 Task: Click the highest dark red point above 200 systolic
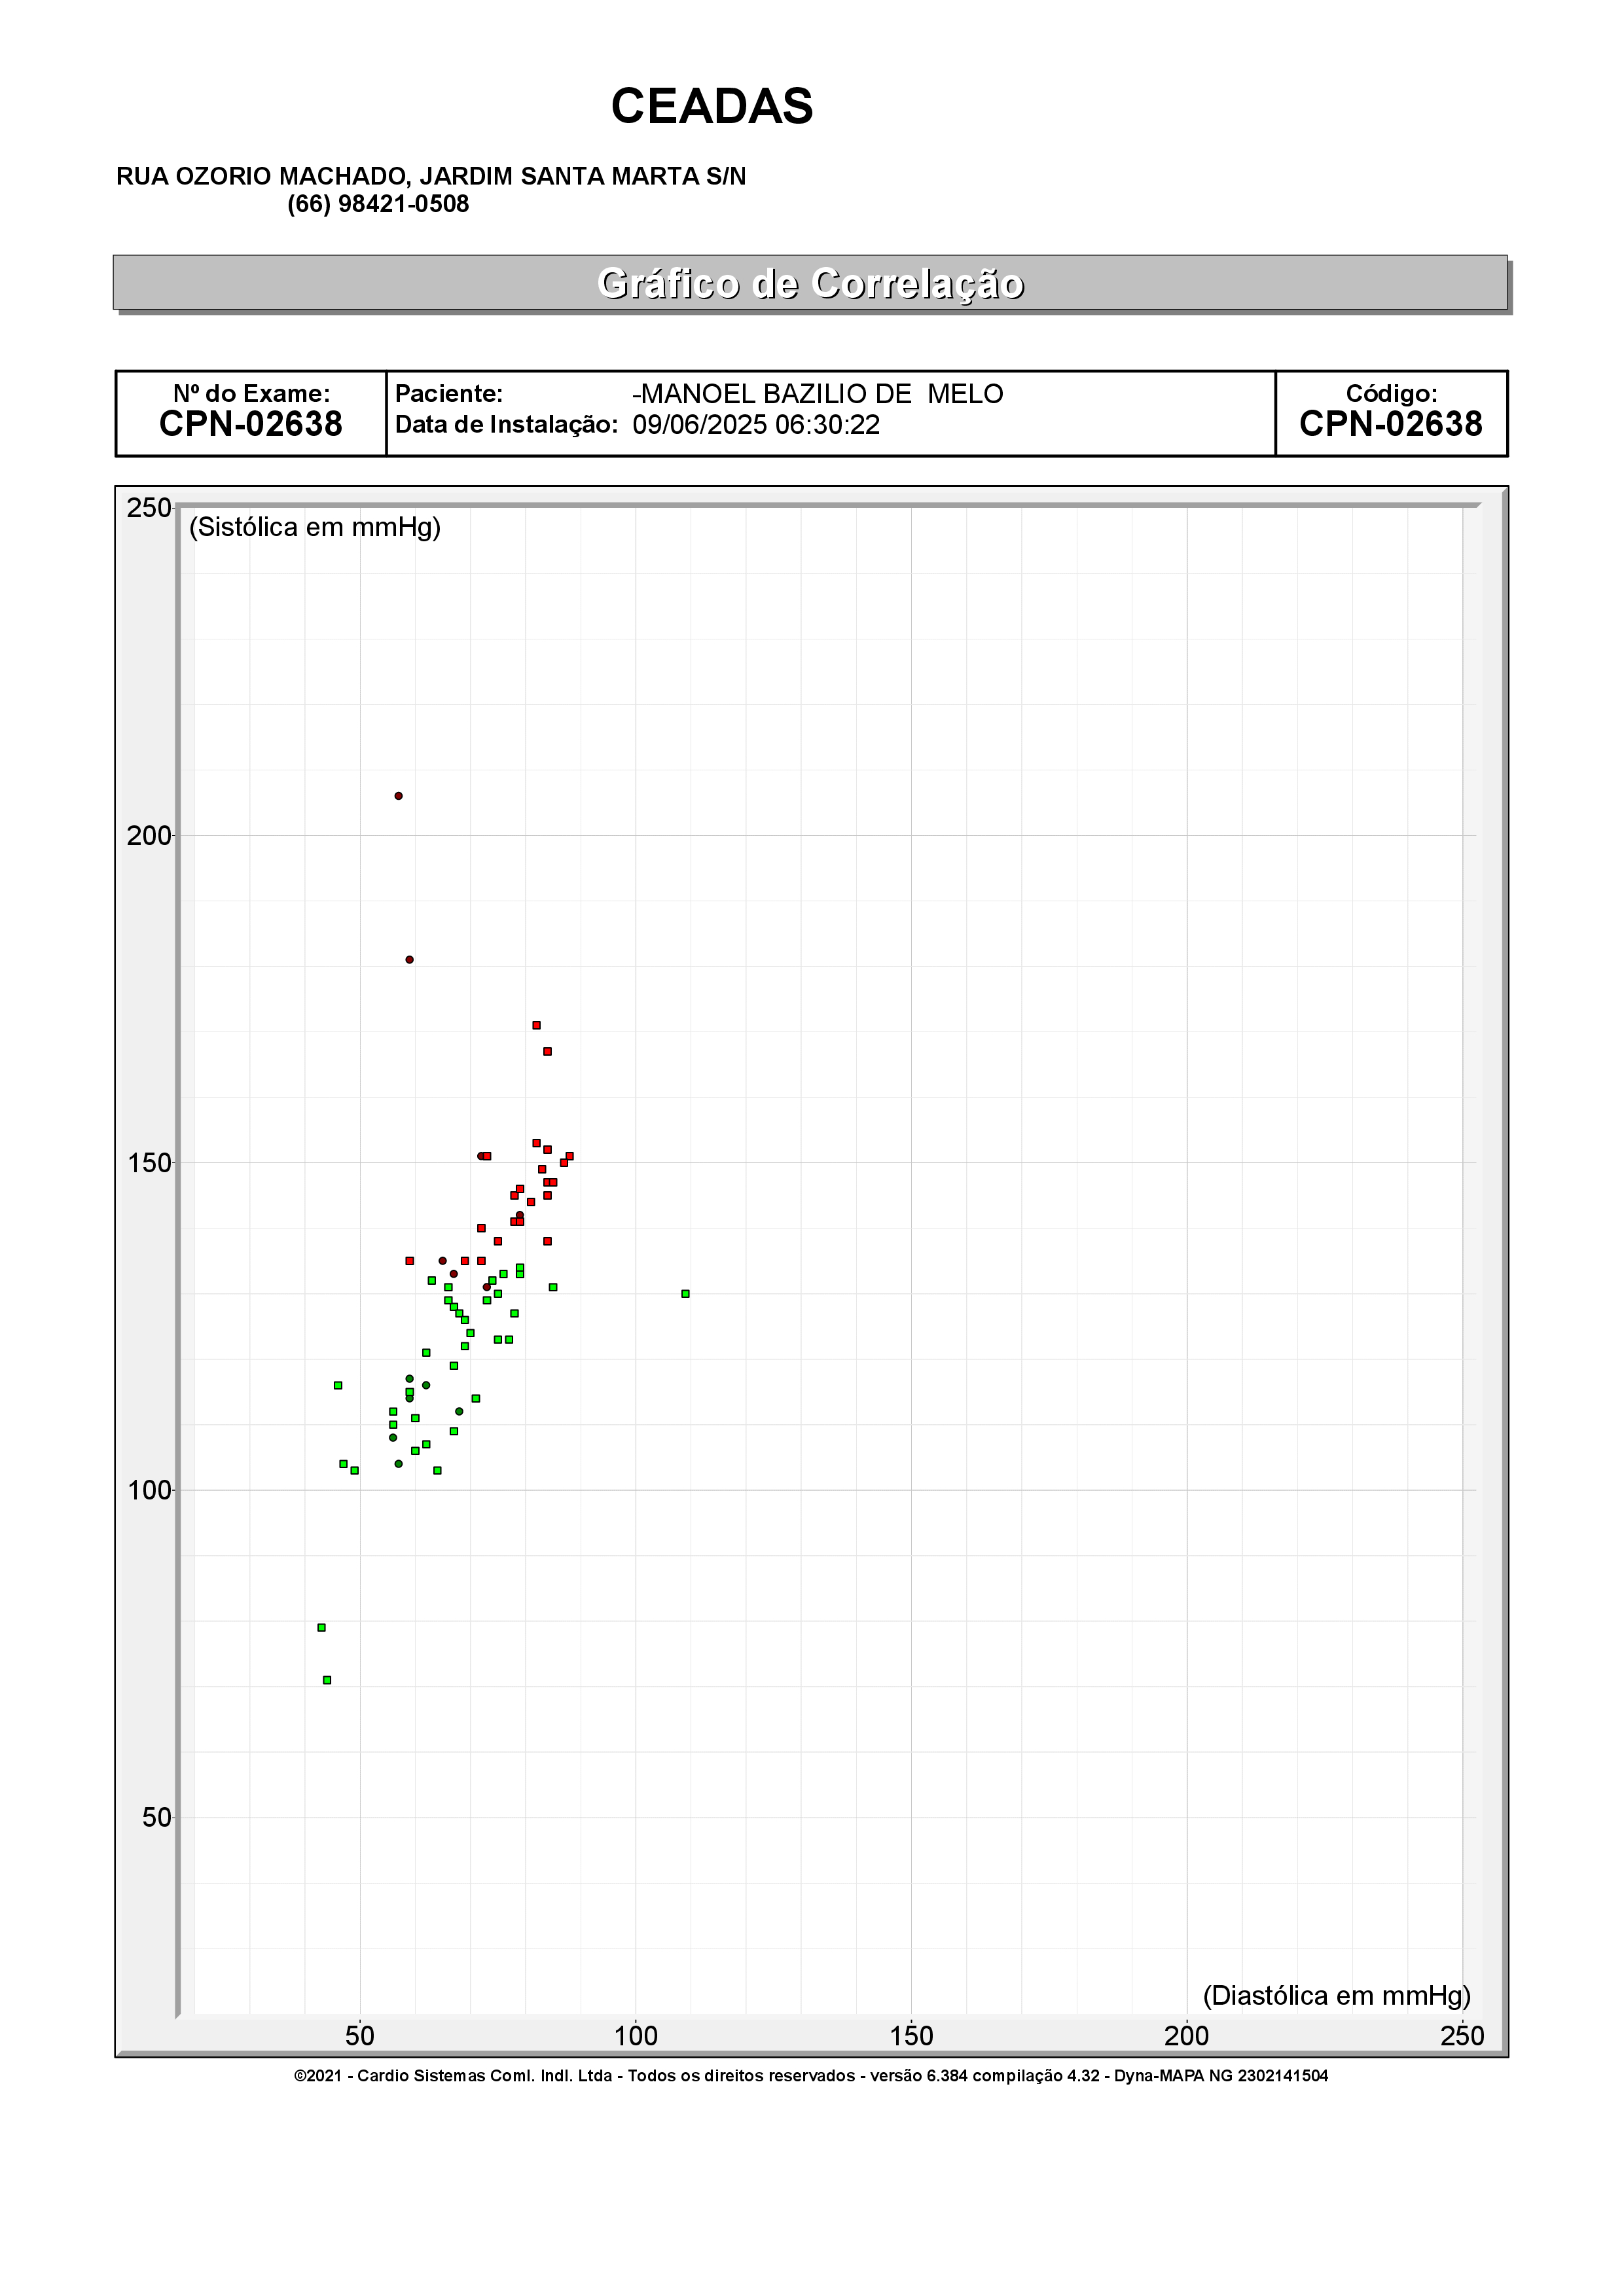pos(398,796)
